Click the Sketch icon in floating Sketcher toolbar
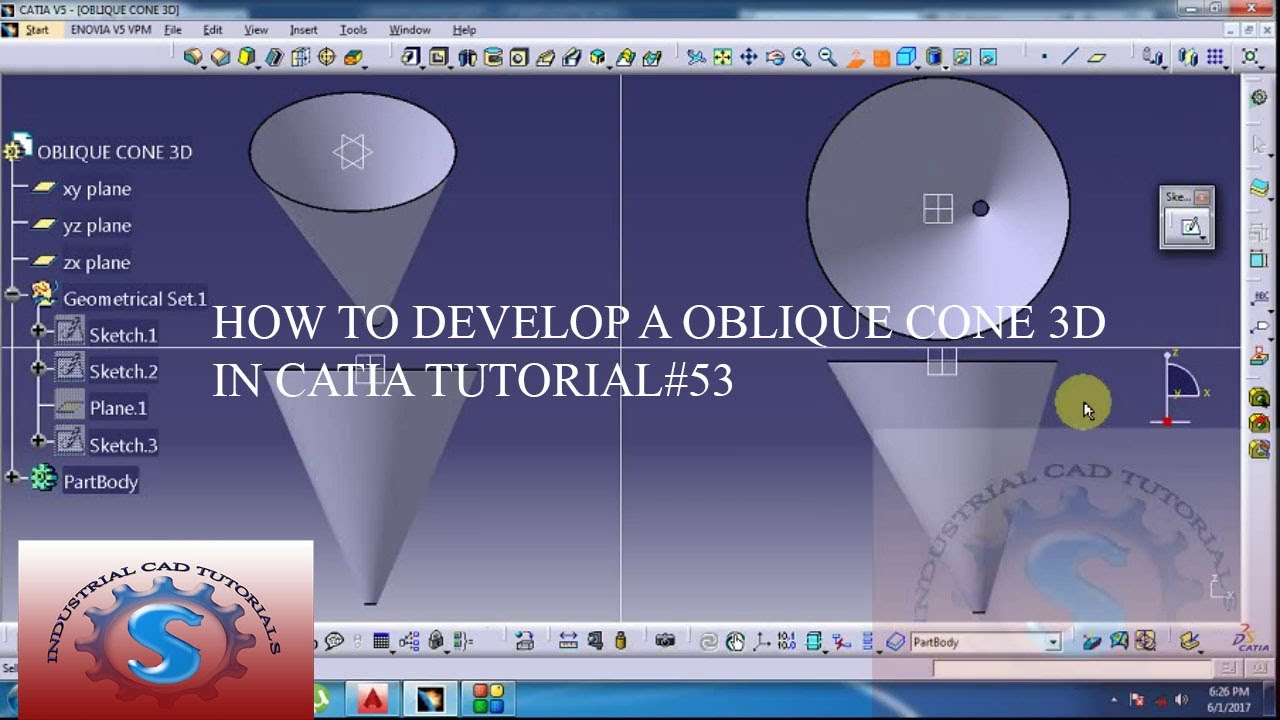This screenshot has width=1280, height=720. pos(1189,226)
